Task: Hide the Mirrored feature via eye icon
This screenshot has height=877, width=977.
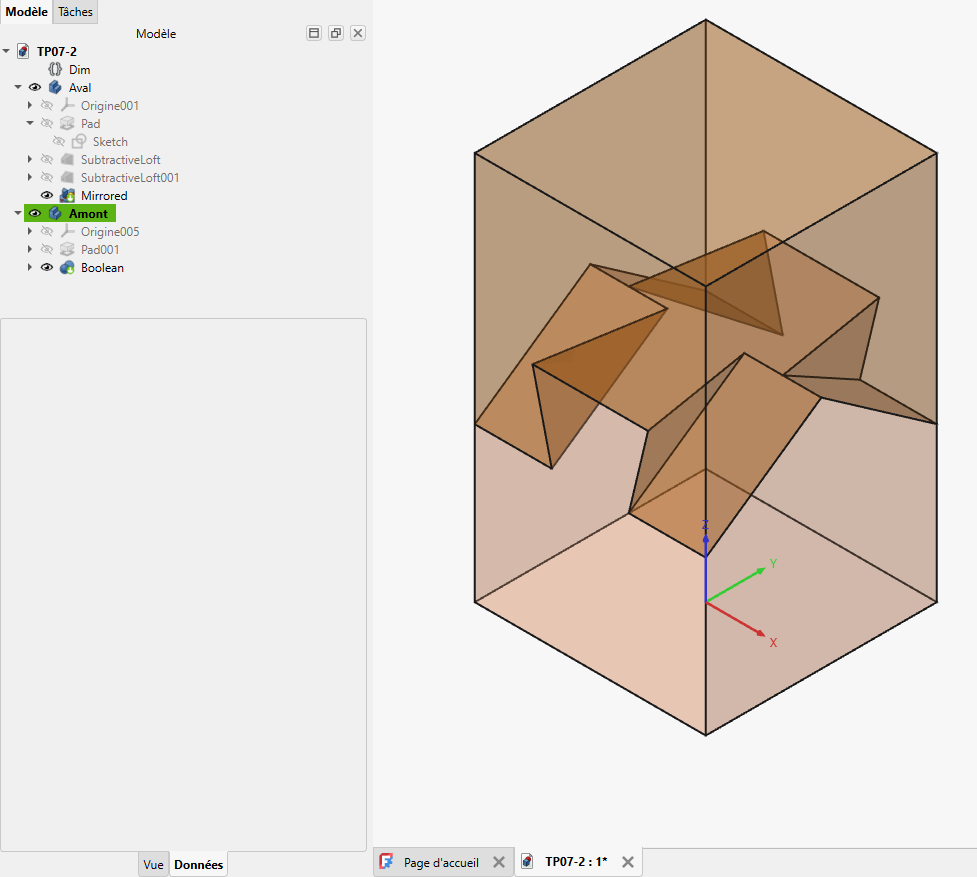Action: tap(47, 196)
